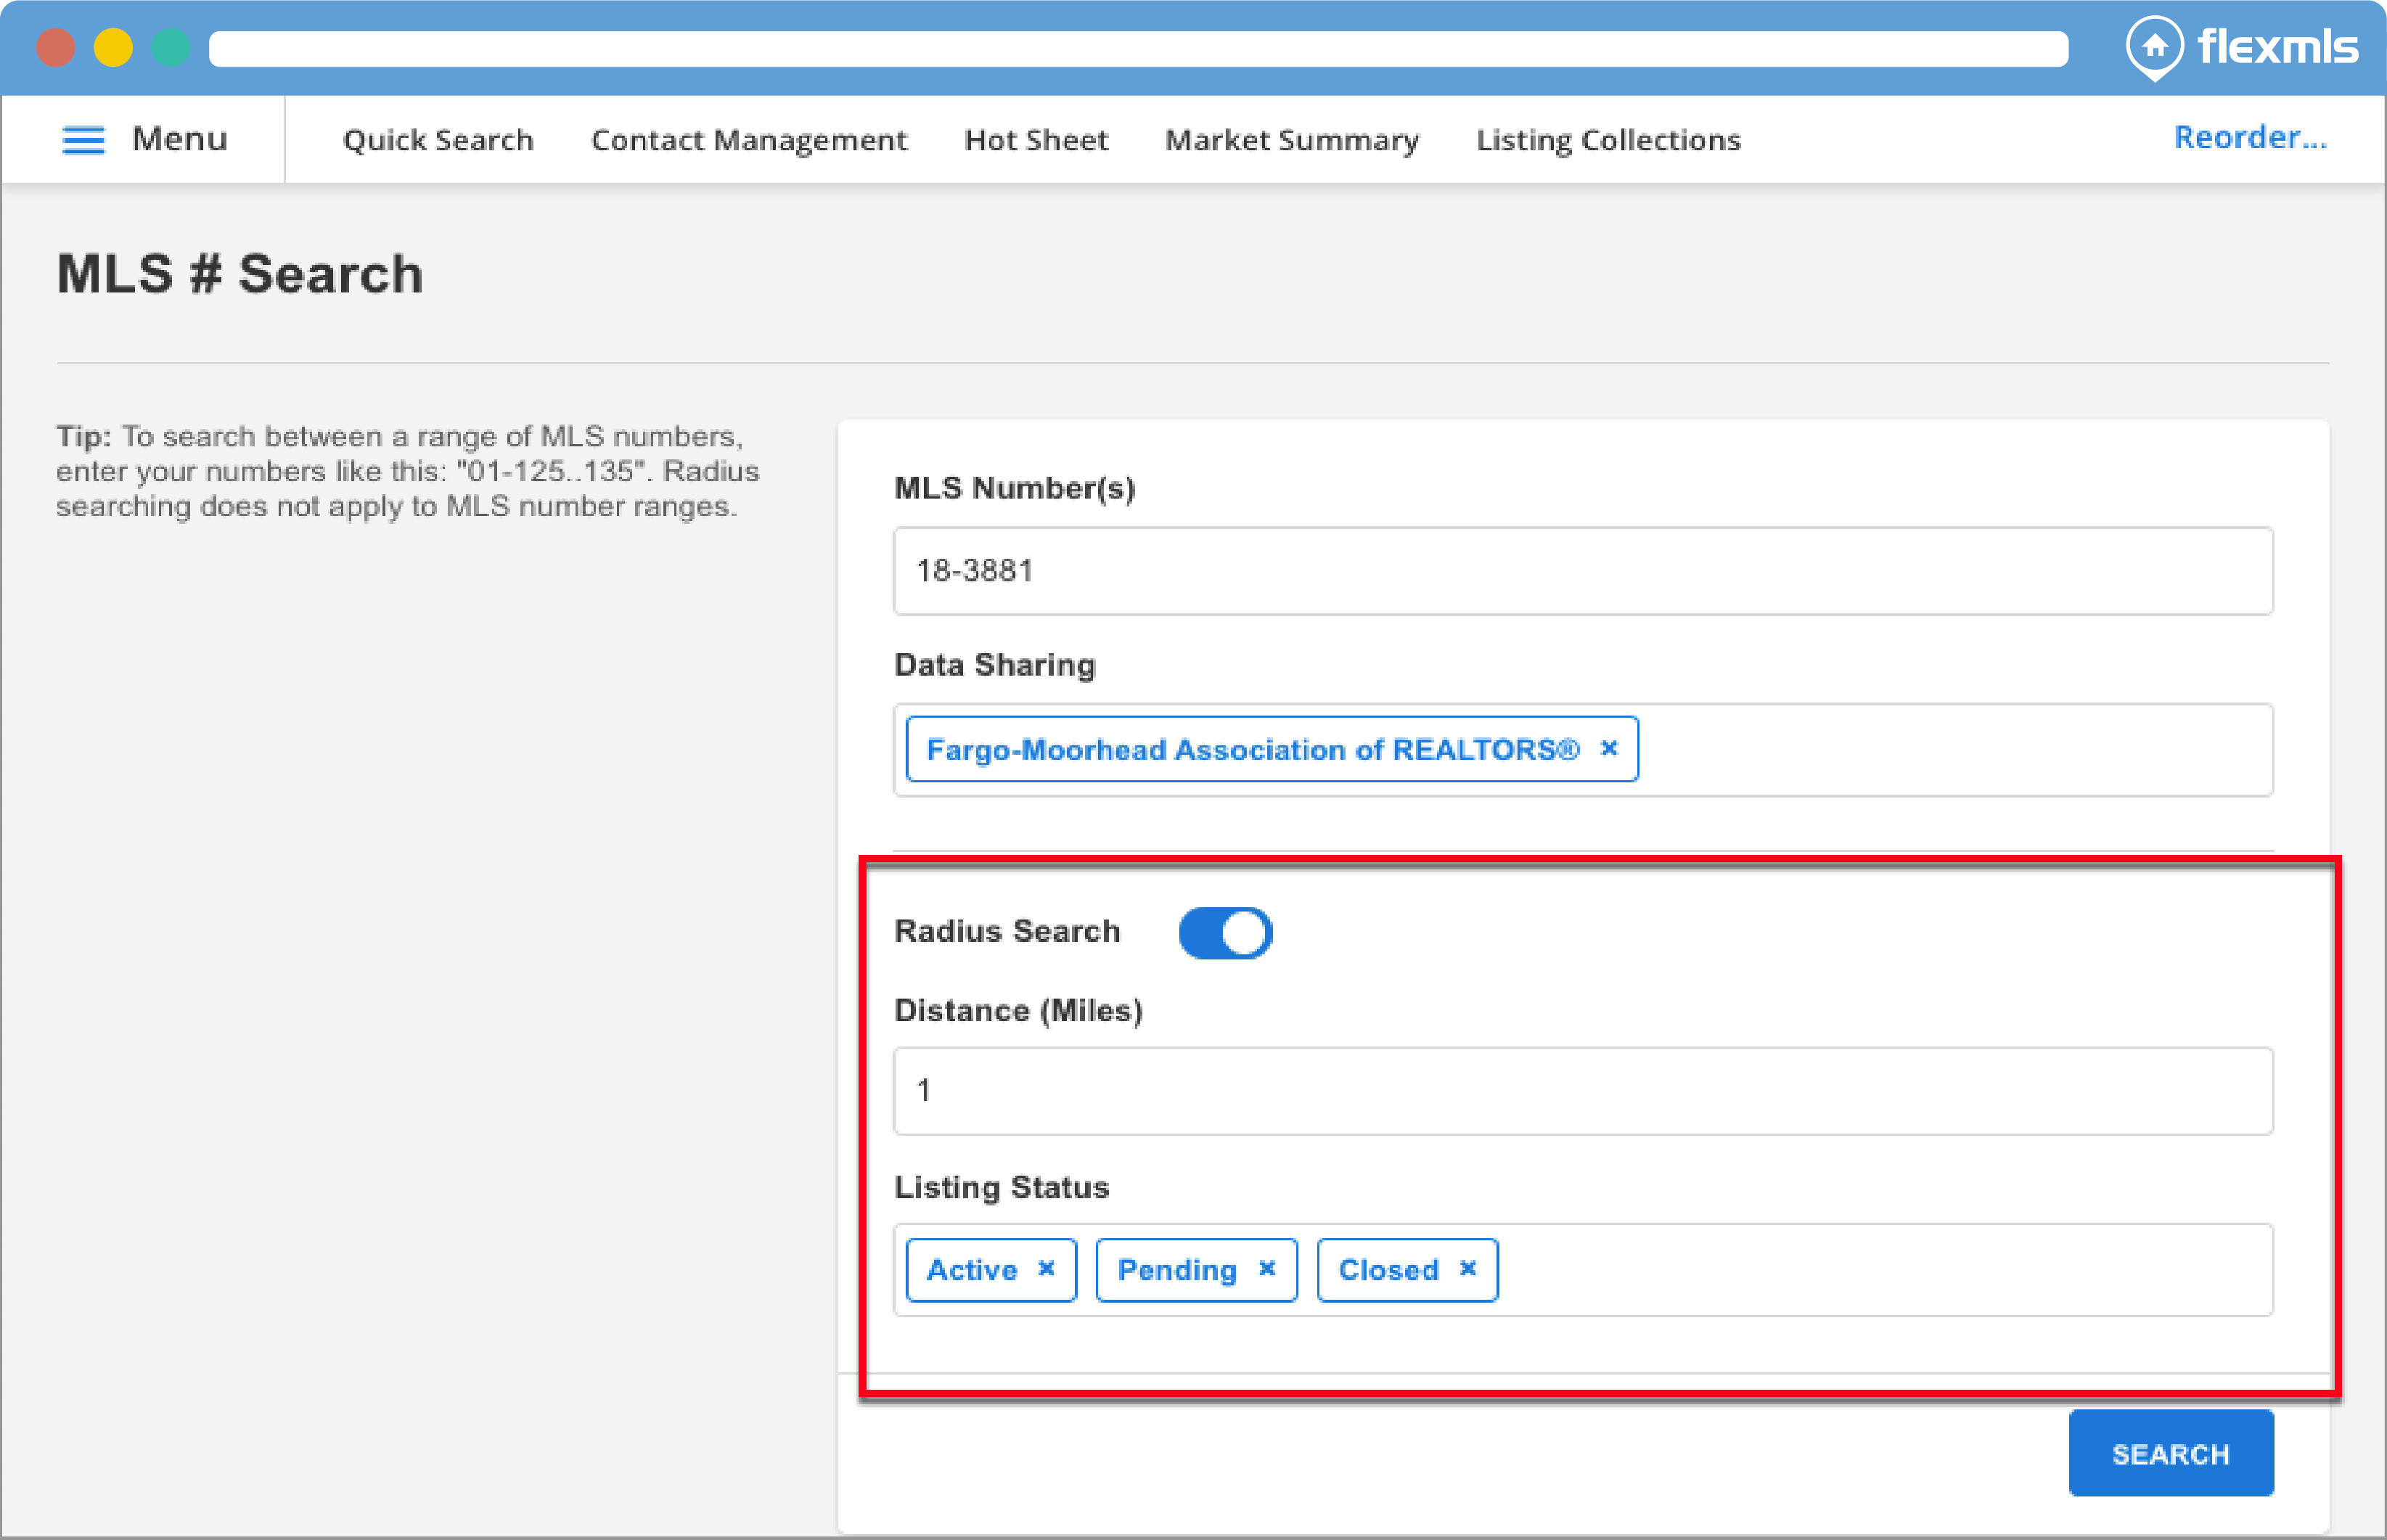Remove the Active listing status tag
The width and height of the screenshot is (2387, 1540).
pyautogui.click(x=1046, y=1269)
